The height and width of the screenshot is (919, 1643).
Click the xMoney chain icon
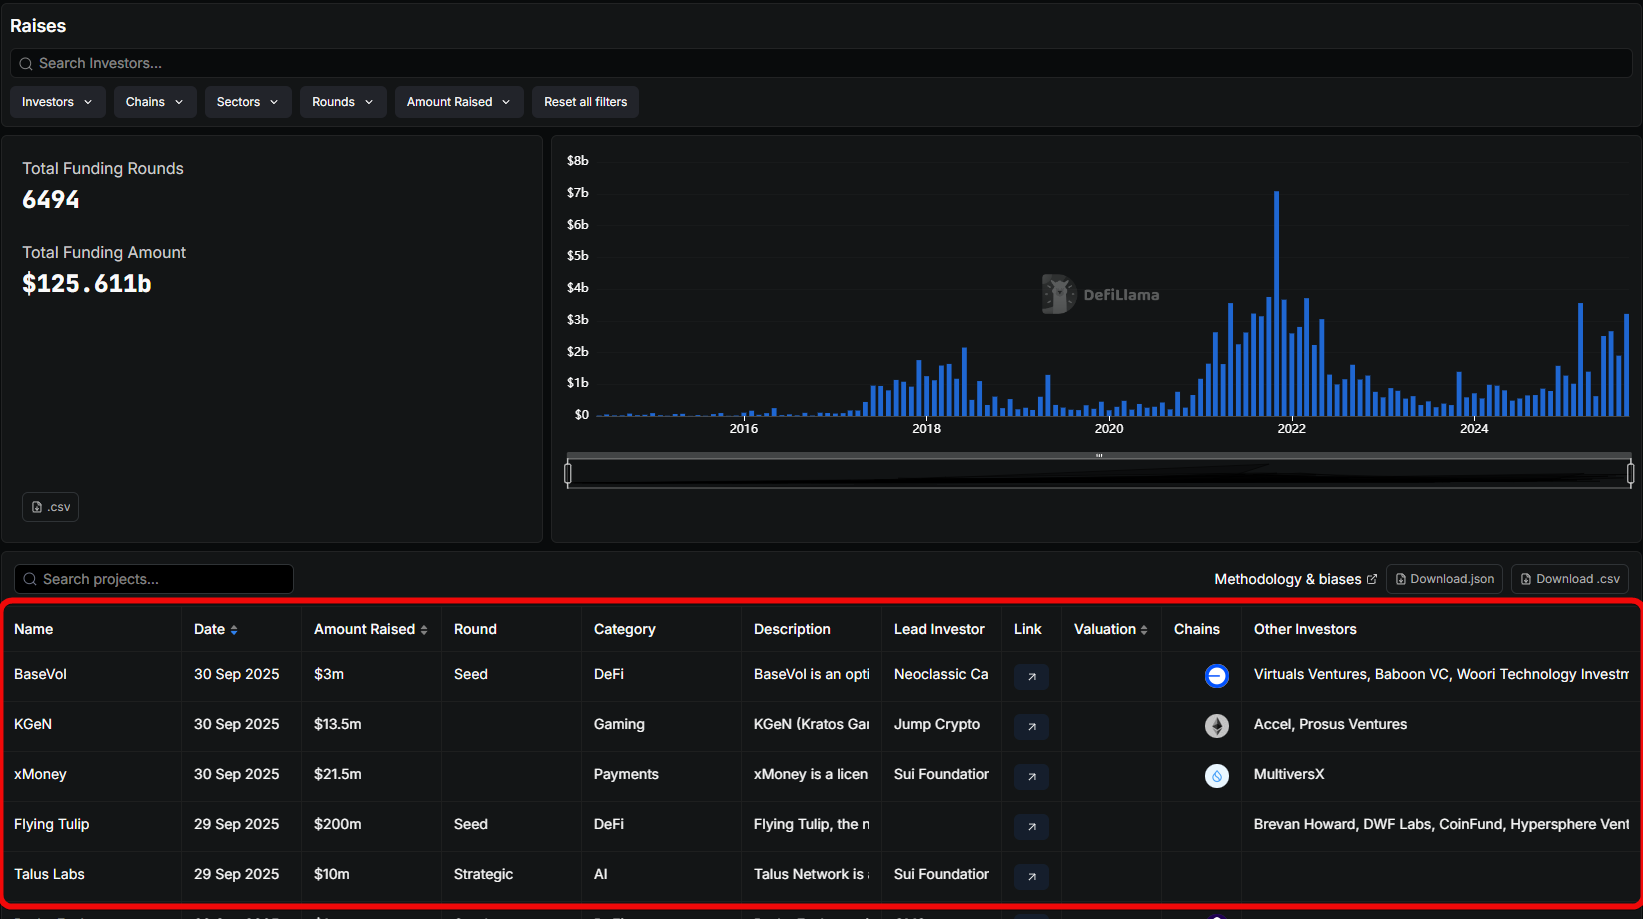pyautogui.click(x=1216, y=776)
